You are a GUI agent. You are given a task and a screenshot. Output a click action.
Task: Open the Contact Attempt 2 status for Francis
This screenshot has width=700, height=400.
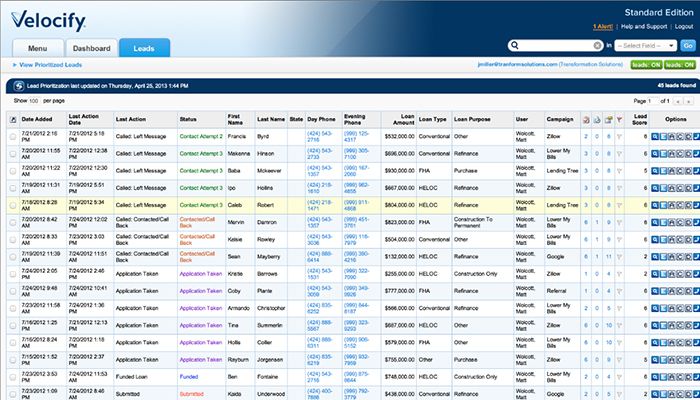click(201, 137)
